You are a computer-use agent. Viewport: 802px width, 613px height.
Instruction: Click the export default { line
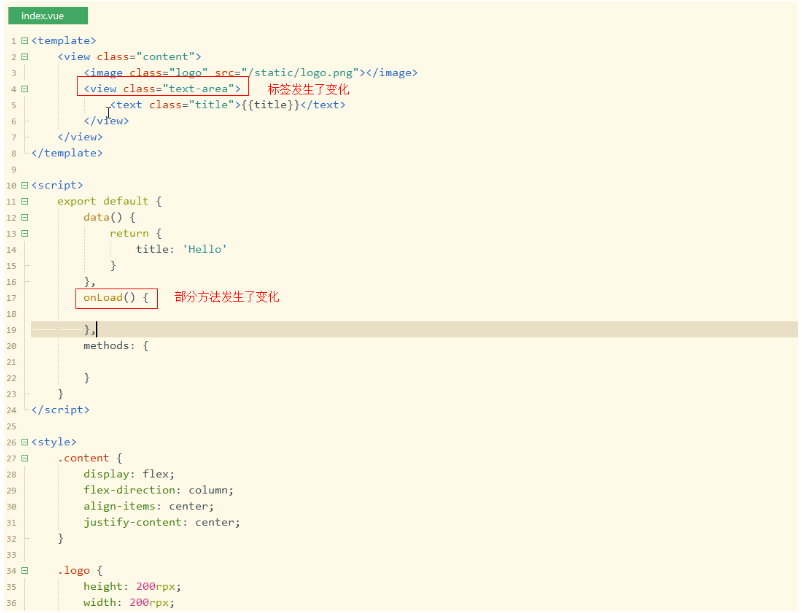109,201
